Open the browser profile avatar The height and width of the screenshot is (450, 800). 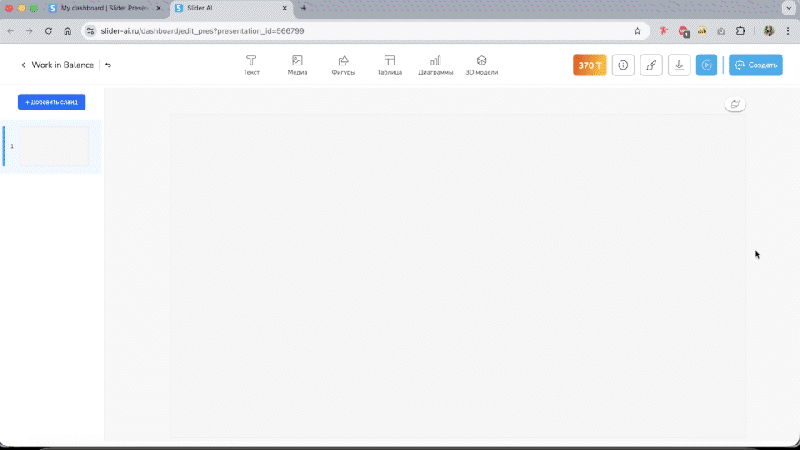coord(769,31)
